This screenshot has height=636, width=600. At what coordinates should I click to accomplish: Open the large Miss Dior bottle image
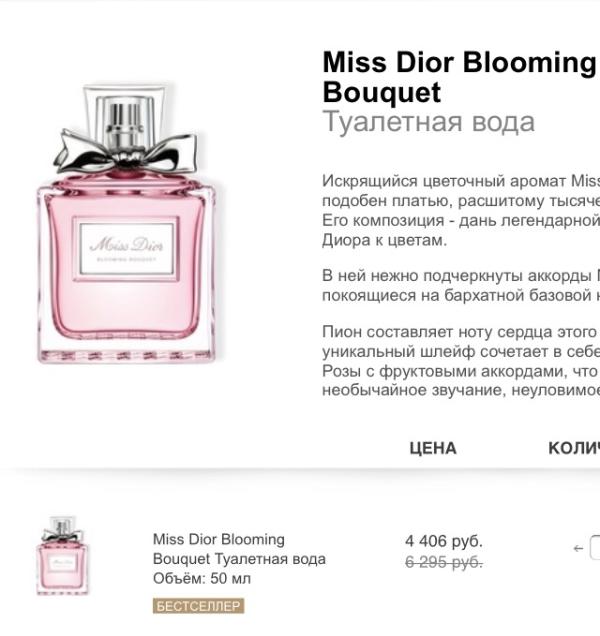[x=126, y=223]
